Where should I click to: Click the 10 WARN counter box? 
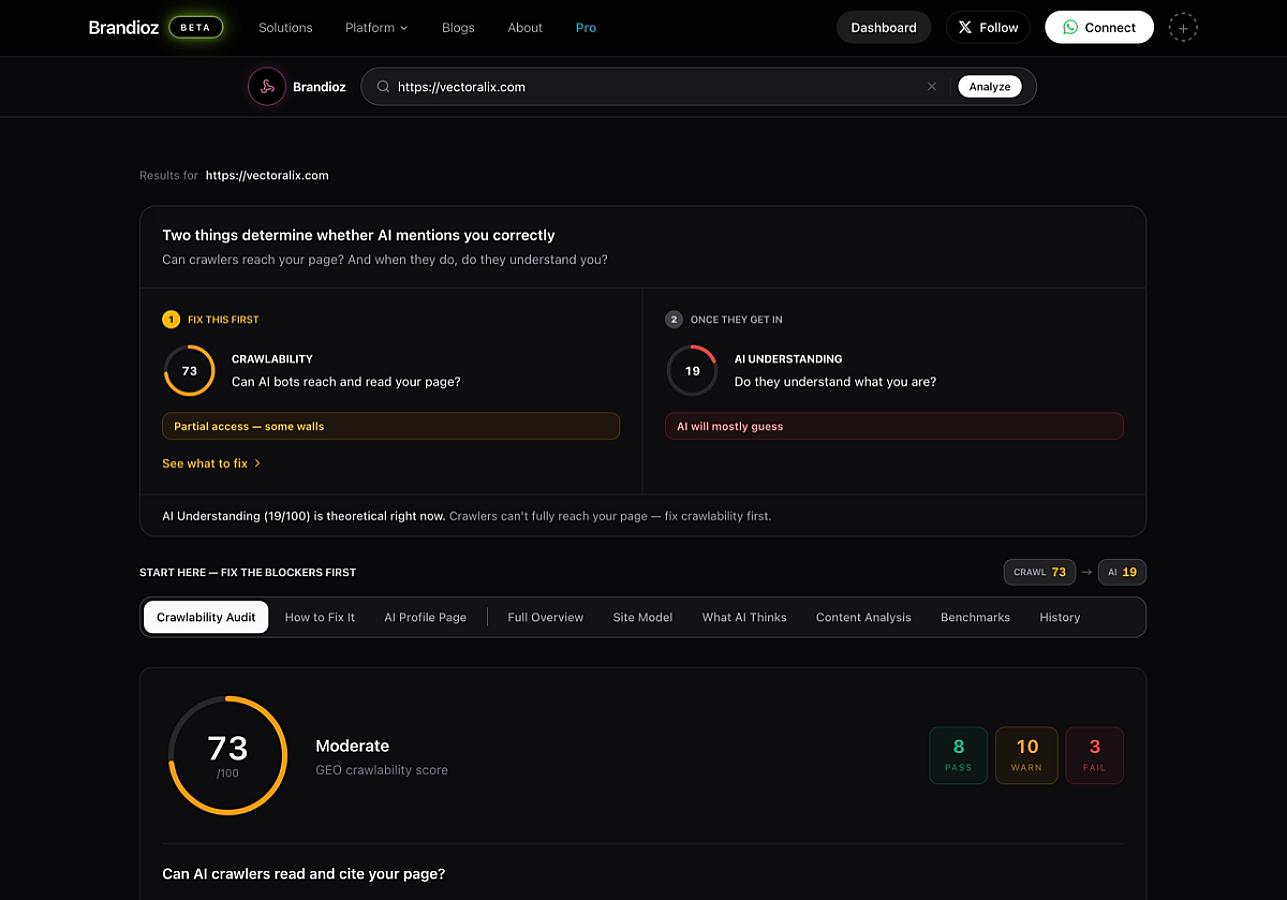pyautogui.click(x=1027, y=755)
